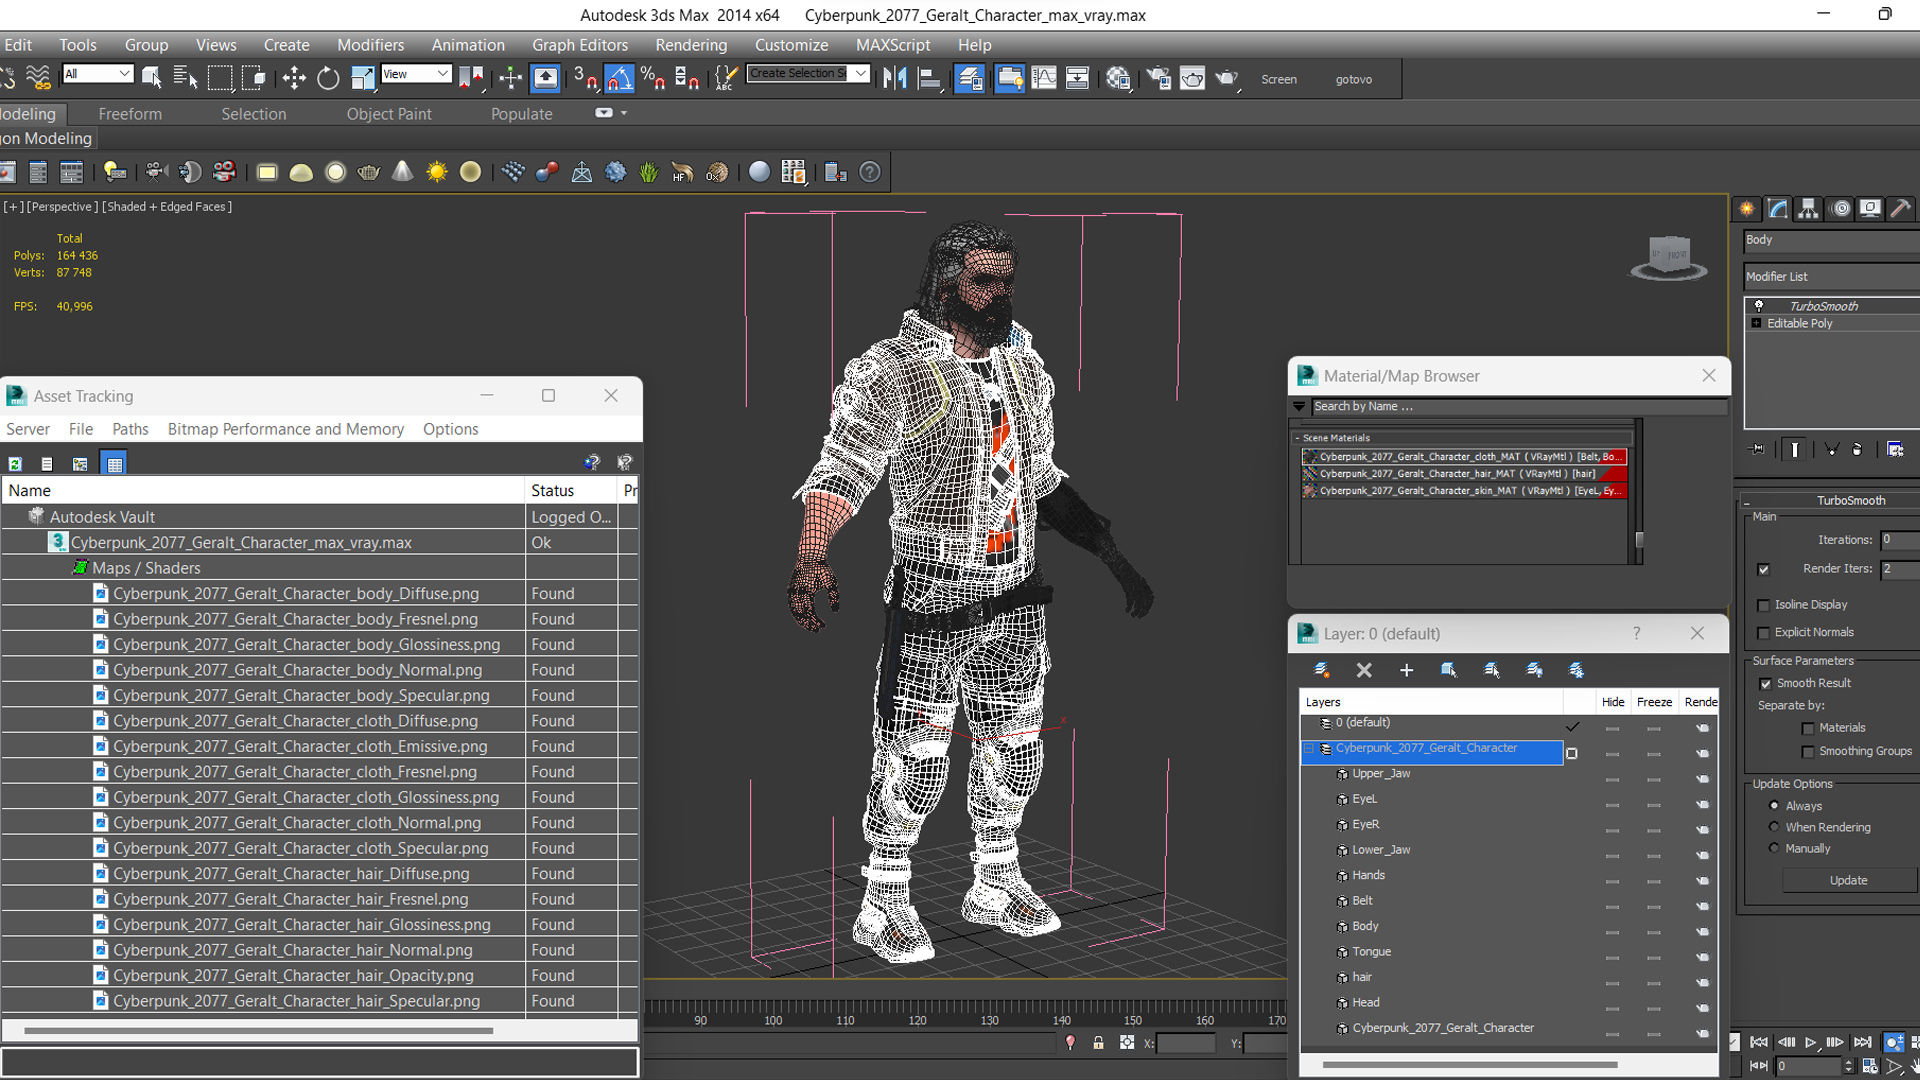Image resolution: width=1920 pixels, height=1080 pixels.
Task: Select the Move tool in main toolbar
Action: [x=294, y=78]
